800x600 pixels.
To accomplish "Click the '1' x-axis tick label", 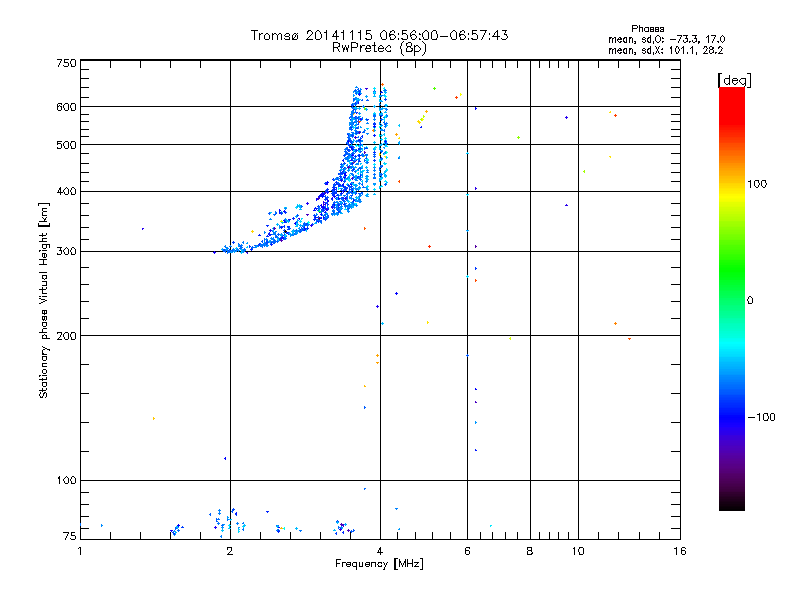I will coord(80,551).
